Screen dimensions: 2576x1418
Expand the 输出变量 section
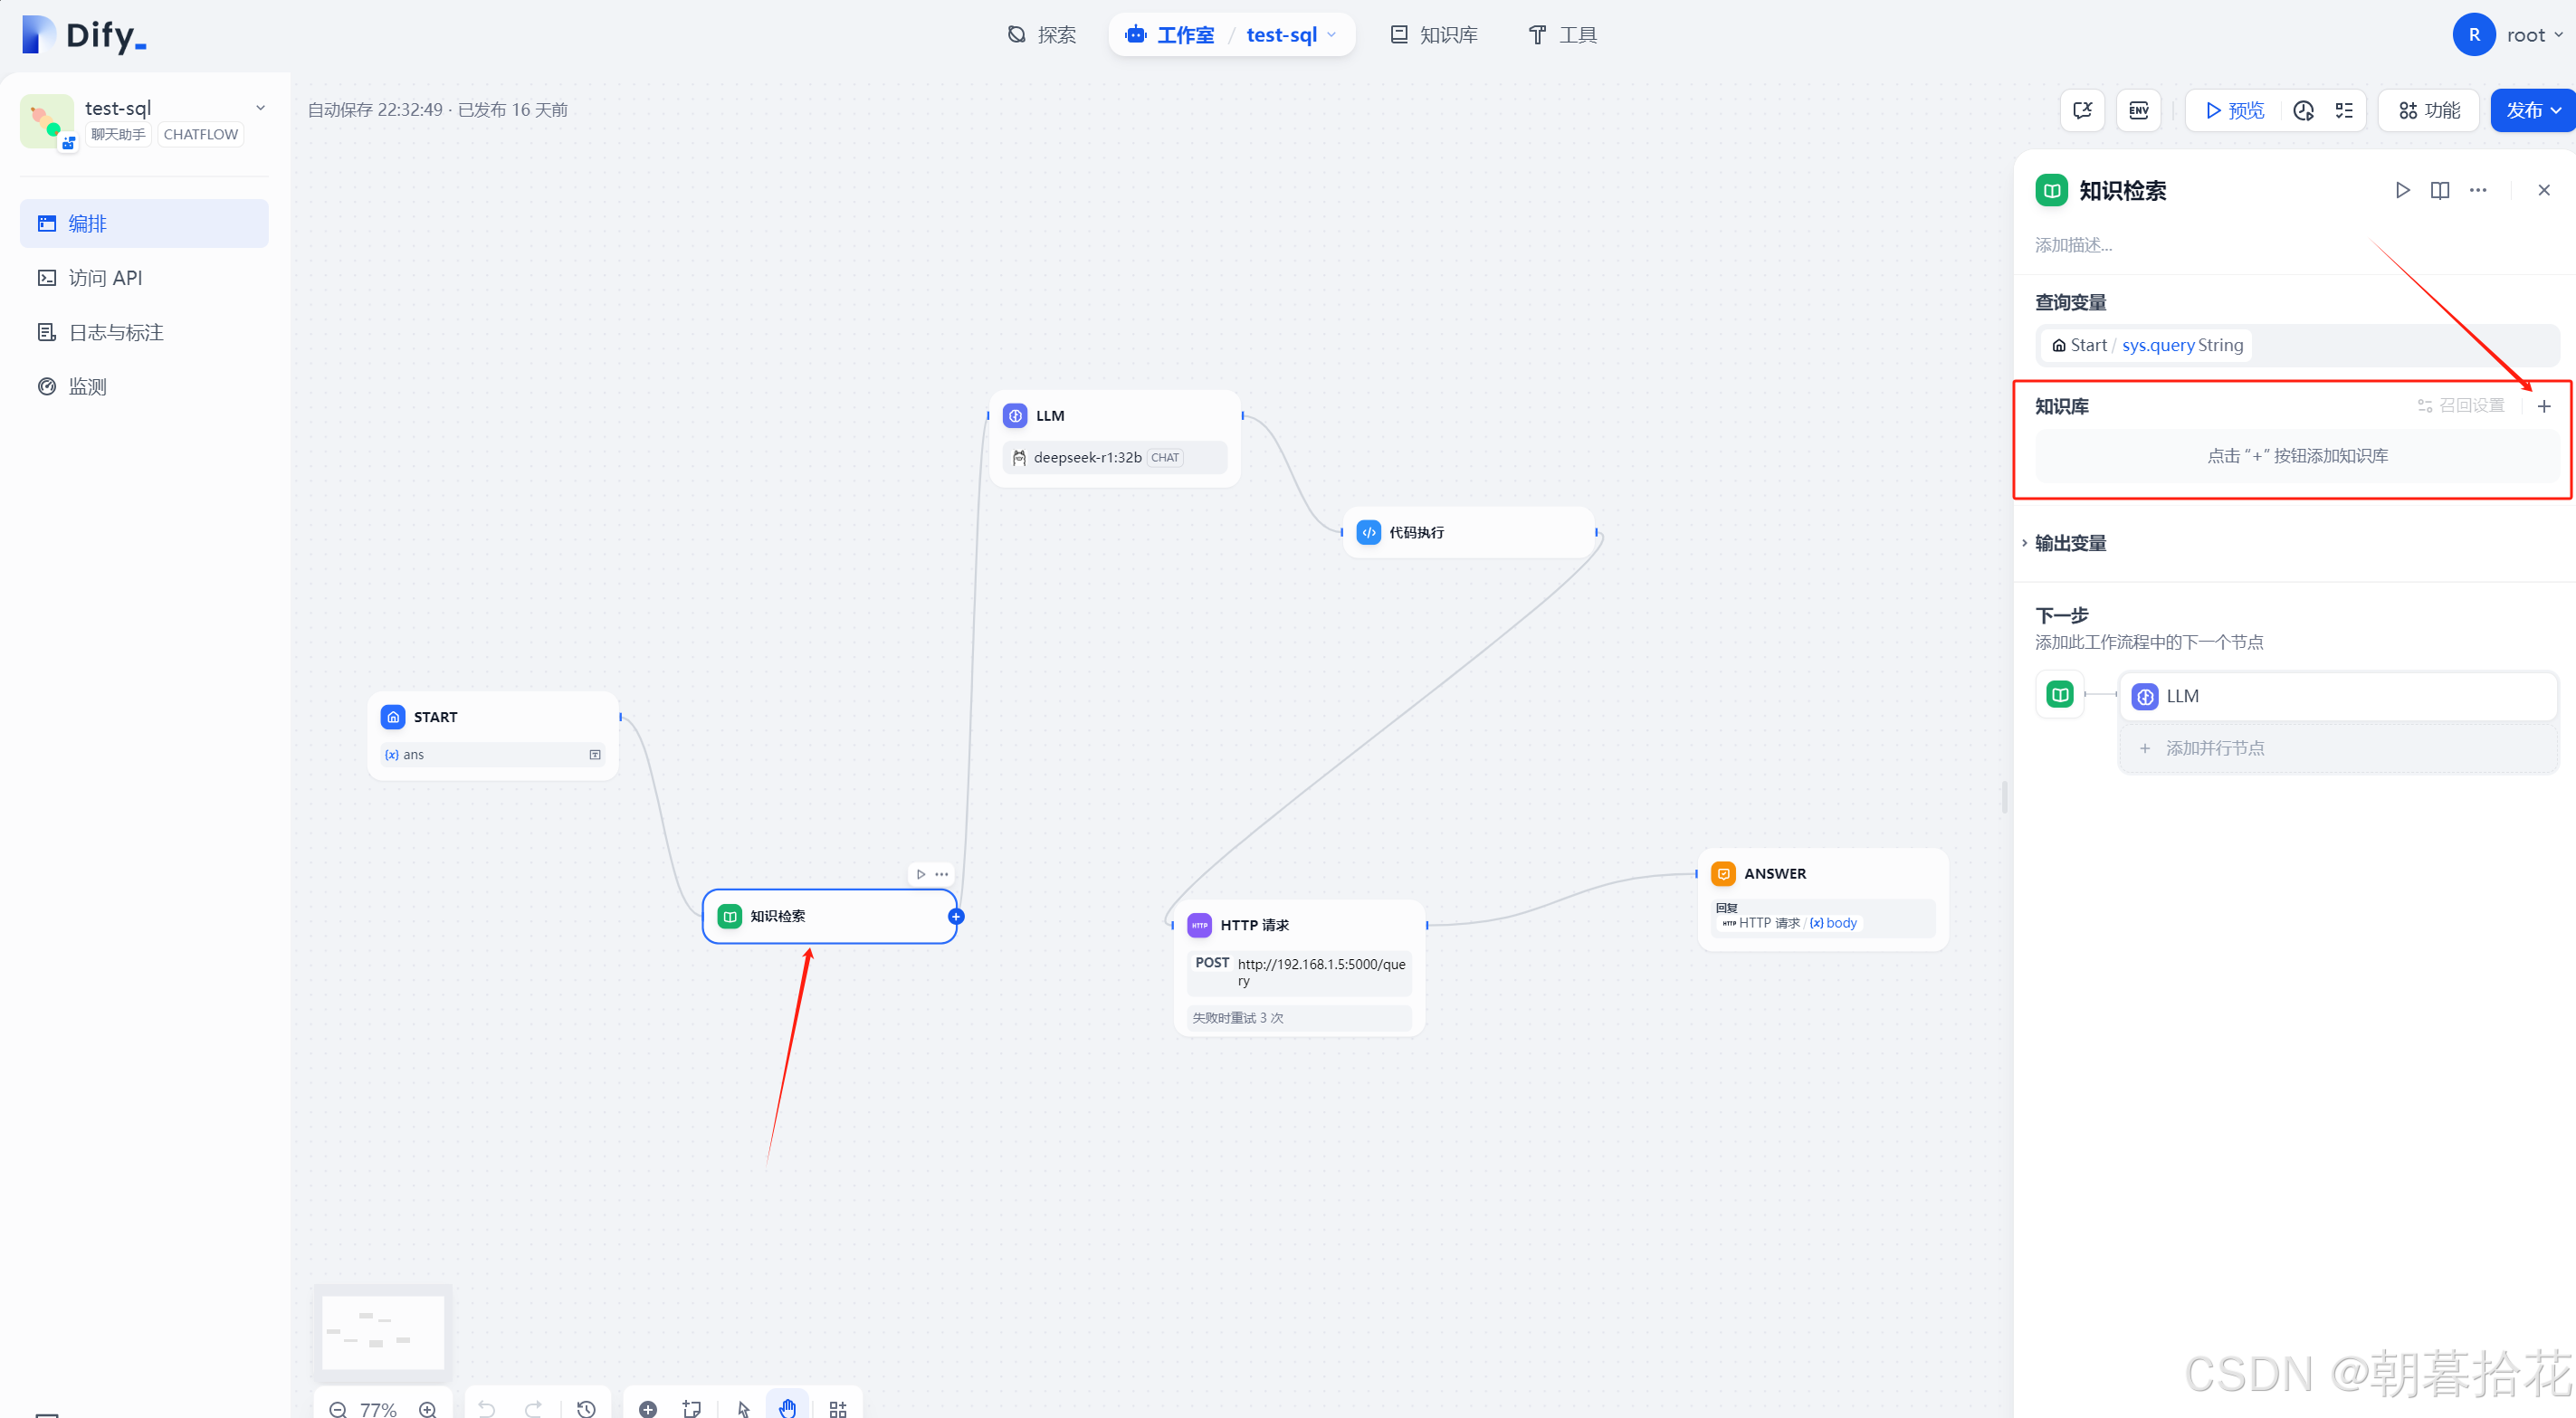[2070, 543]
